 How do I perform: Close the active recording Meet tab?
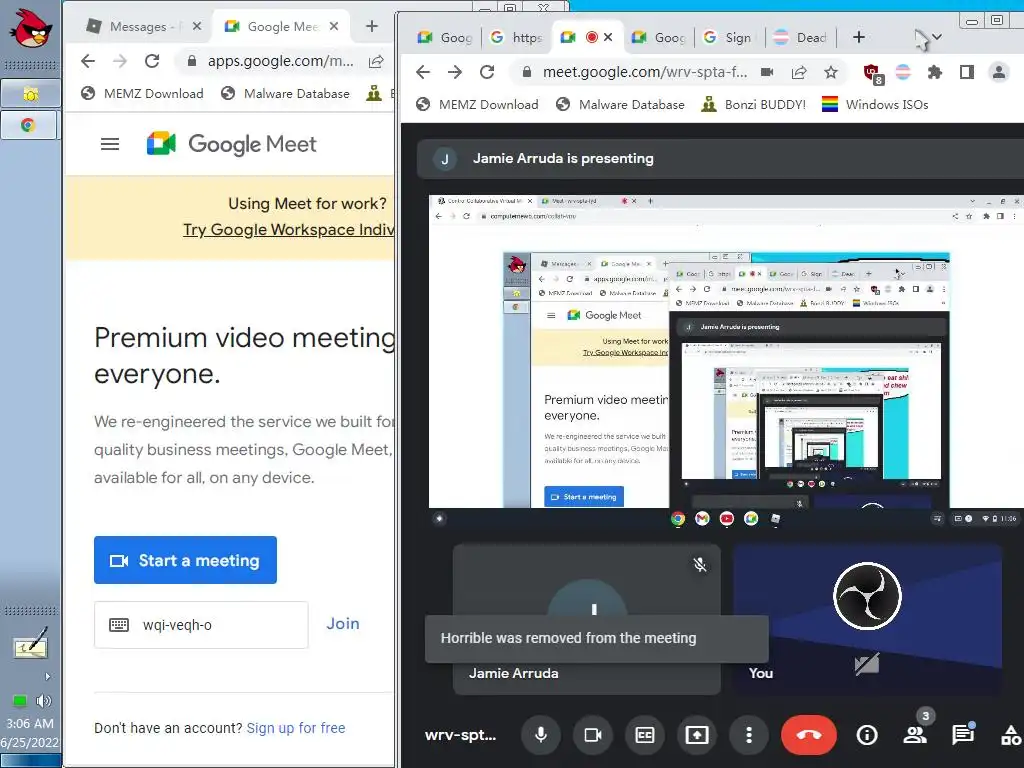608,37
